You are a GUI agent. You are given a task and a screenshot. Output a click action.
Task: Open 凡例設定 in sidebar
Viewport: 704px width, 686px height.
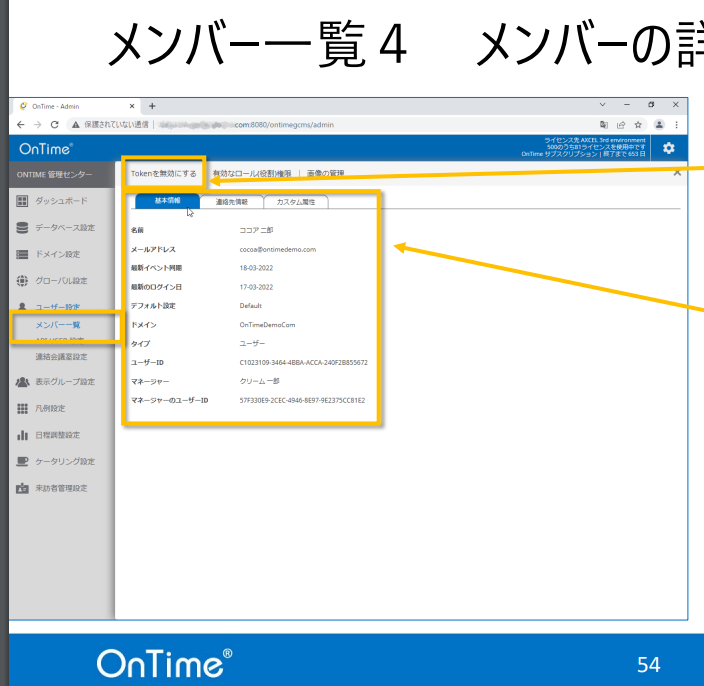[x=50, y=408]
